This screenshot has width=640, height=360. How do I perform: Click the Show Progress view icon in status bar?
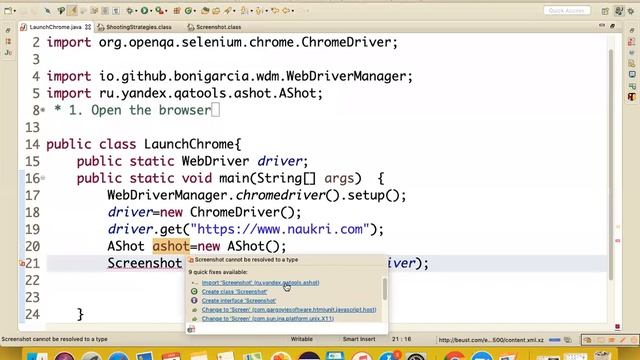tap(568, 340)
